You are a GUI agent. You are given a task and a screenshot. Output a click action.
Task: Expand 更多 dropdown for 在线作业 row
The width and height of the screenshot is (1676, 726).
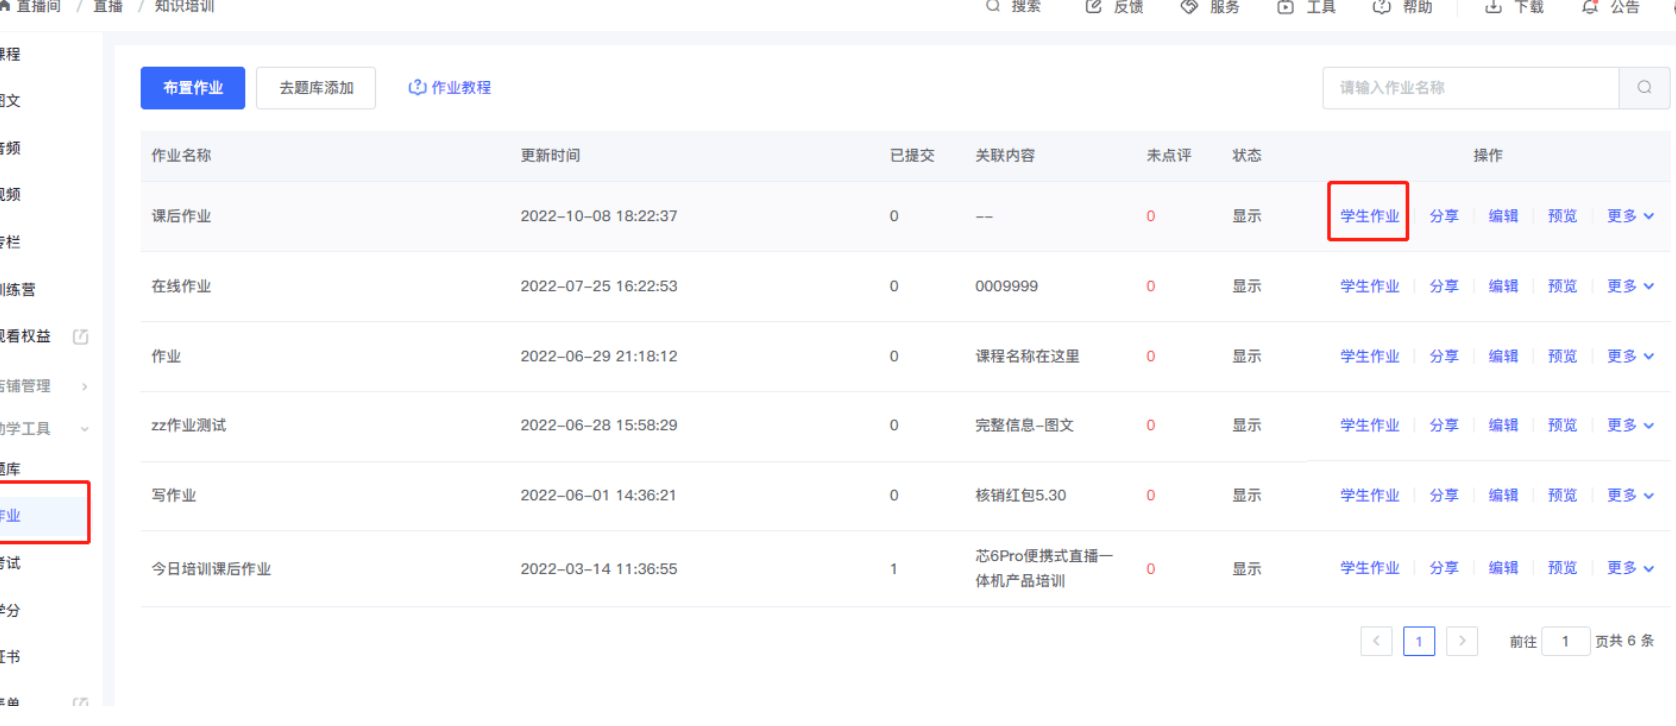click(1630, 286)
